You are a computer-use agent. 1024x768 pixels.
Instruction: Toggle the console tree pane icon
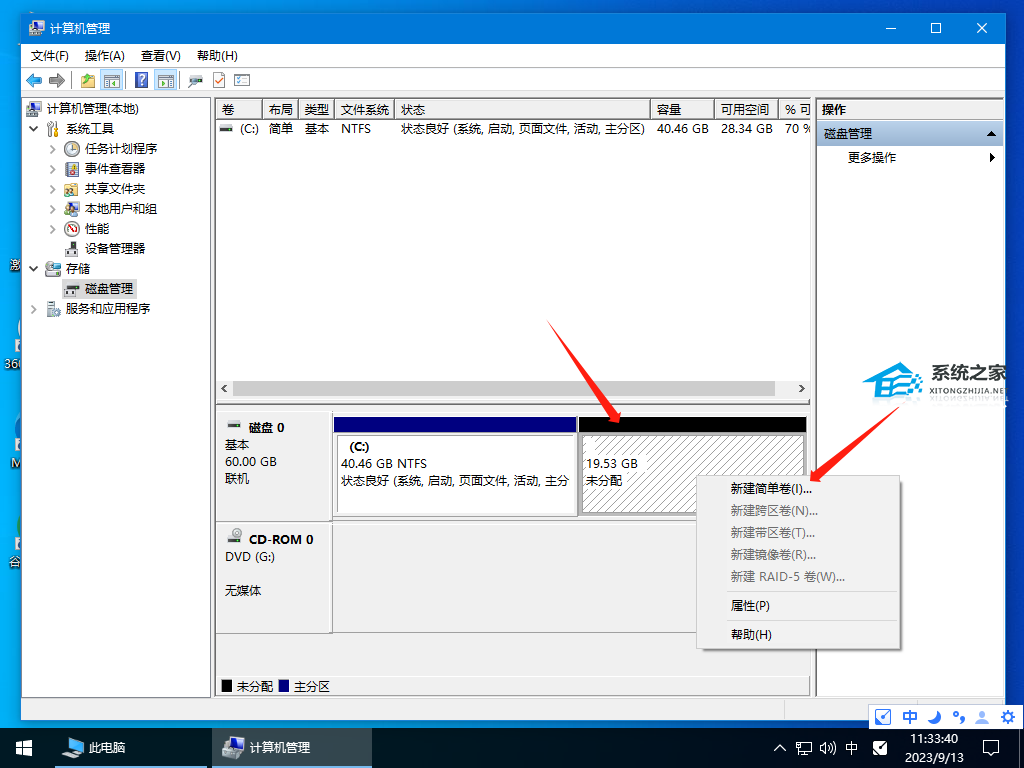[112, 81]
